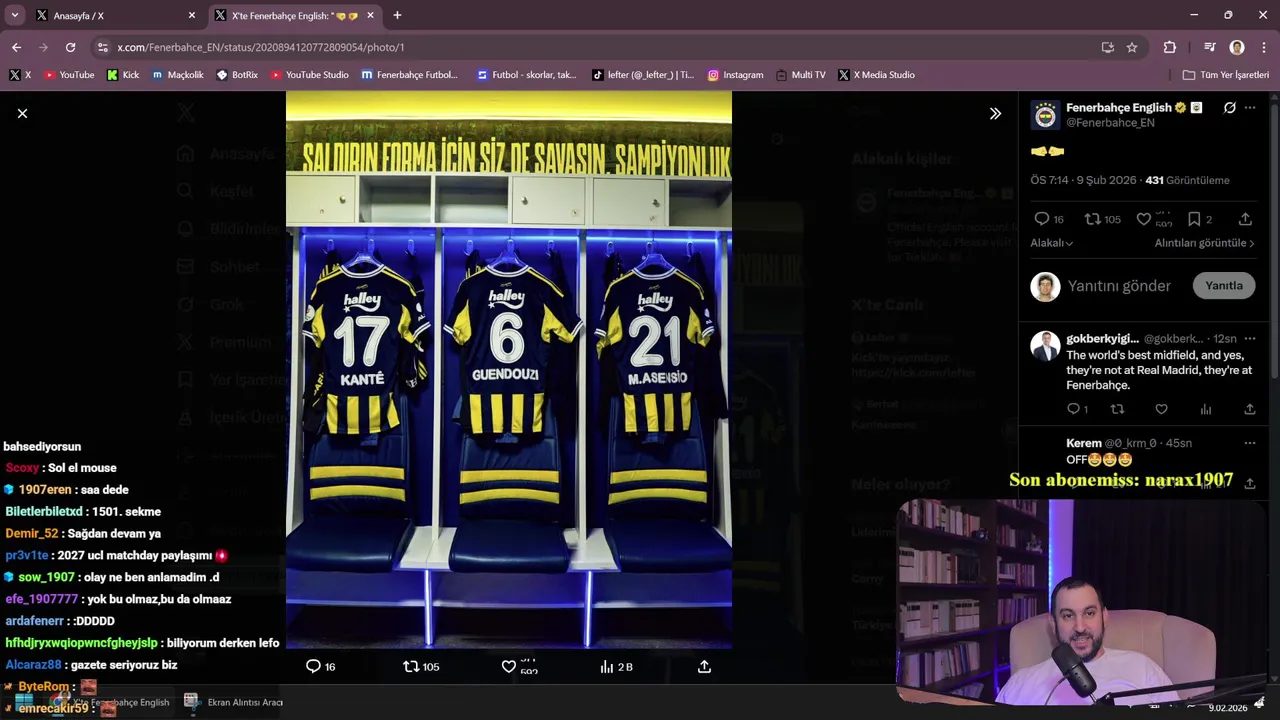Open Ekran Alıntısı Aracı taskbar item
Image resolution: width=1280 pixels, height=720 pixels.
click(234, 702)
